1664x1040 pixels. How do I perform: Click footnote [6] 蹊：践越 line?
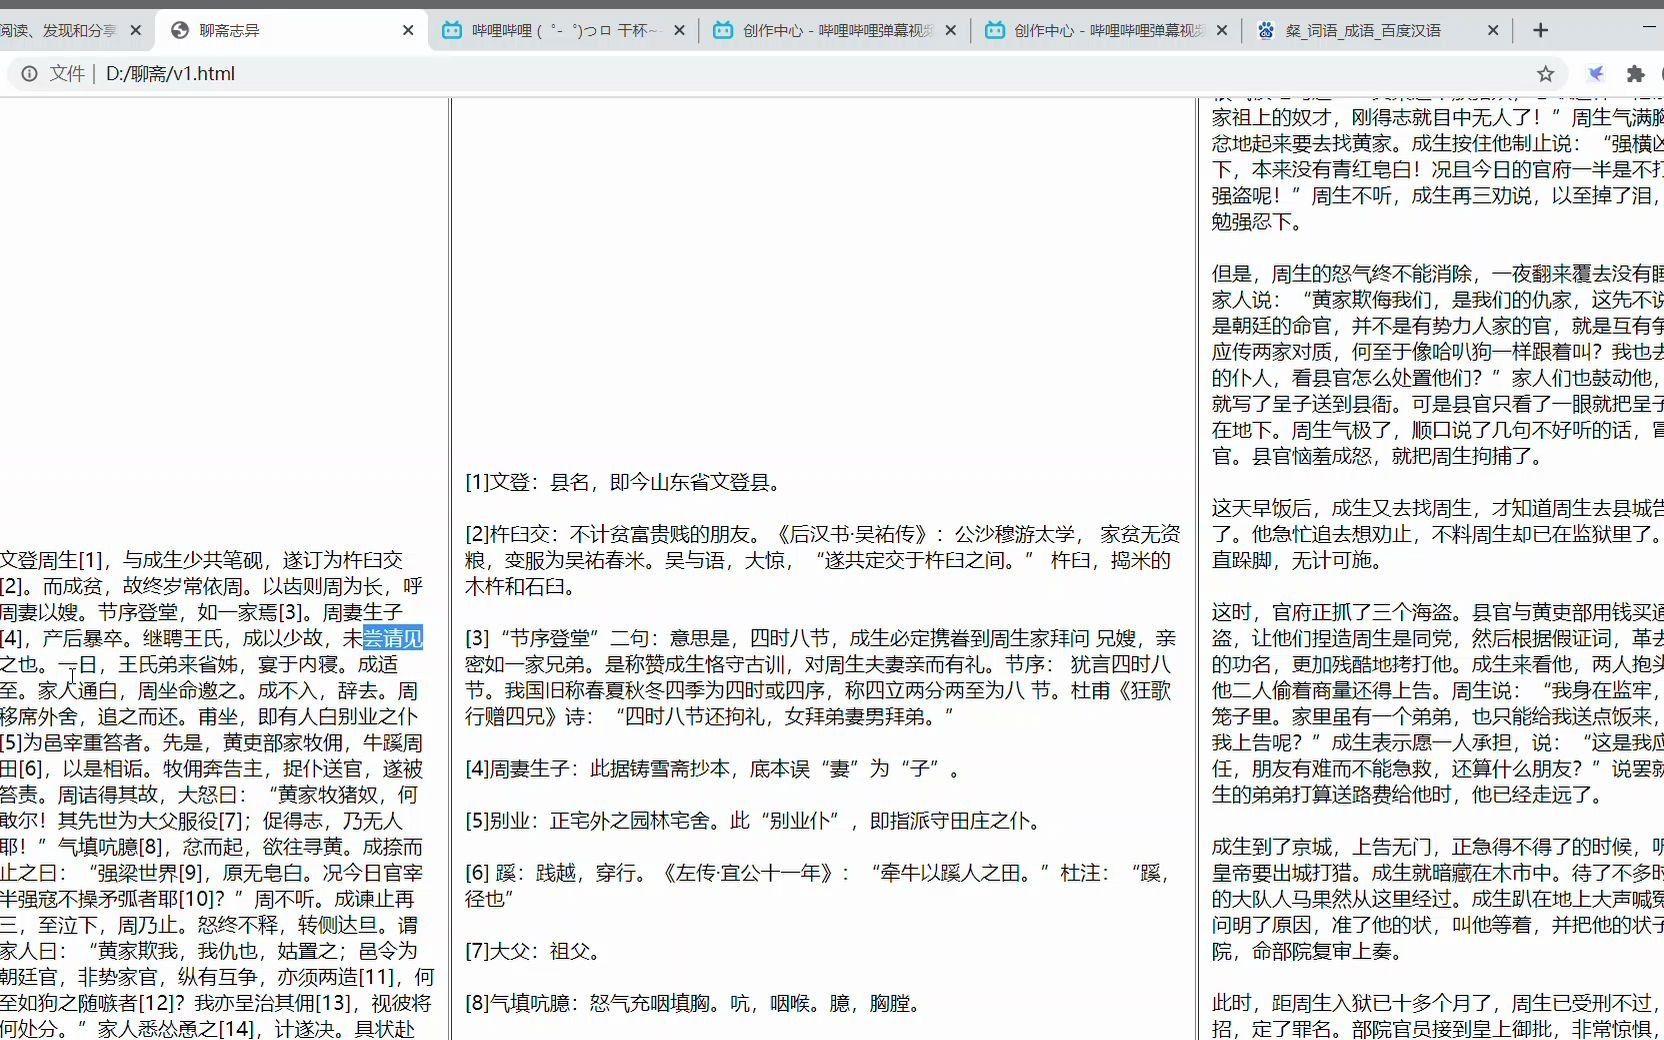click(x=819, y=873)
